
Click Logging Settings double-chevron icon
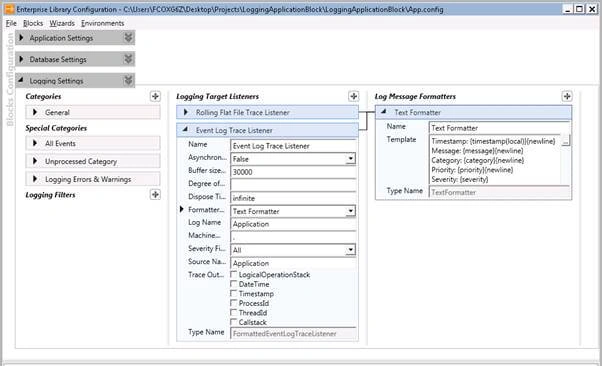click(128, 80)
